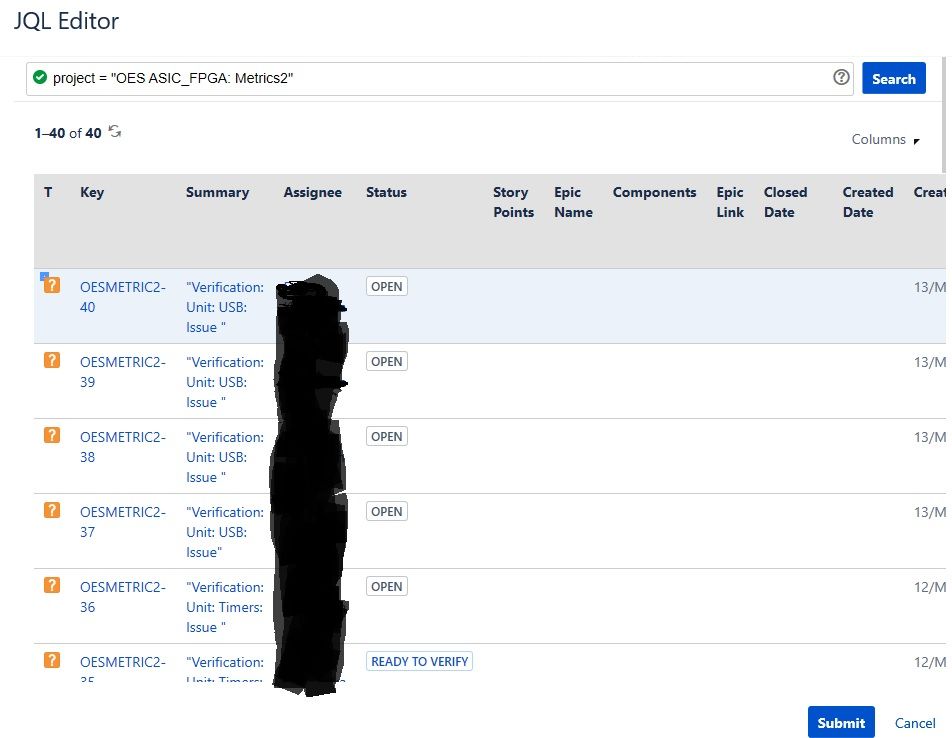952x738 pixels.
Task: Click OPEN status of OESMETRIC2-40
Action: tap(387, 286)
